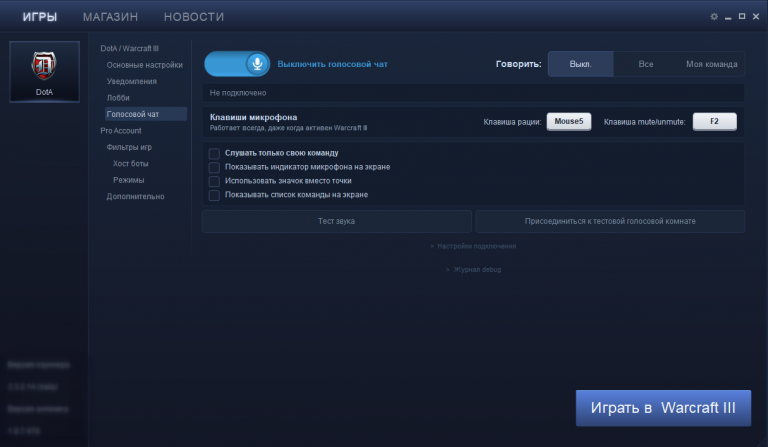Click "DotA / Warcraft III" sidebar header
Screen dimensions: 768x447
tap(129, 48)
